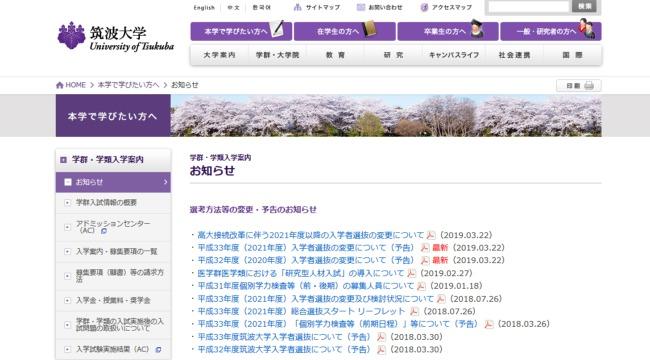This screenshot has width=650, height=360.
Task: Click minus icon beside お知らせ sidebar item
Action: point(68,182)
